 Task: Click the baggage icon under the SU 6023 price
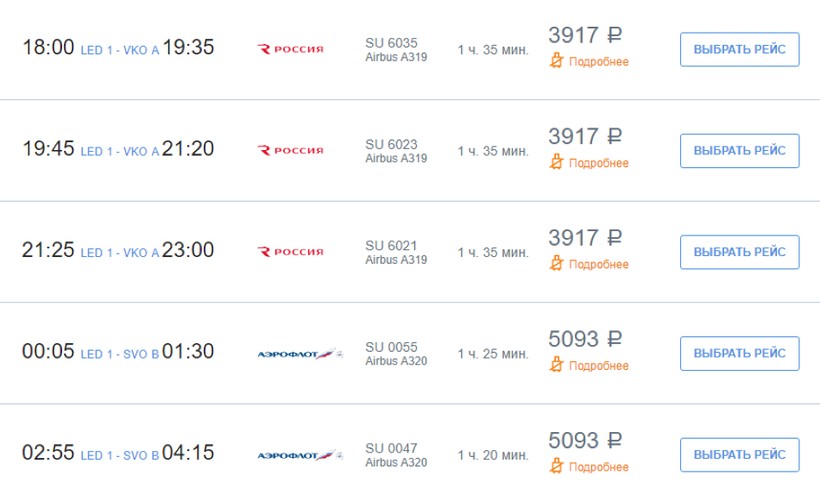pos(557,163)
